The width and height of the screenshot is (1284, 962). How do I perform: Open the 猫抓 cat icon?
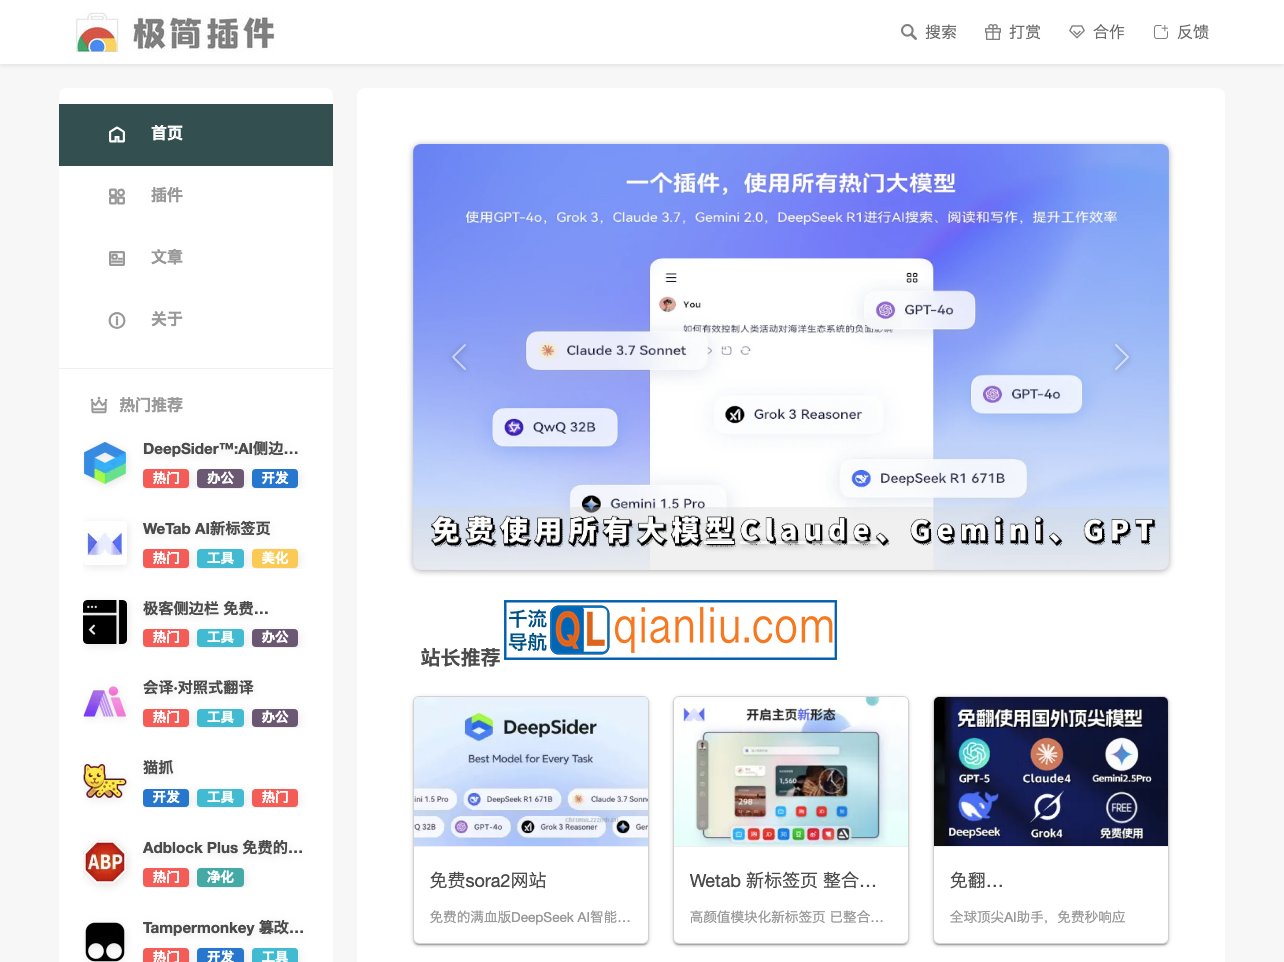pyautogui.click(x=105, y=782)
